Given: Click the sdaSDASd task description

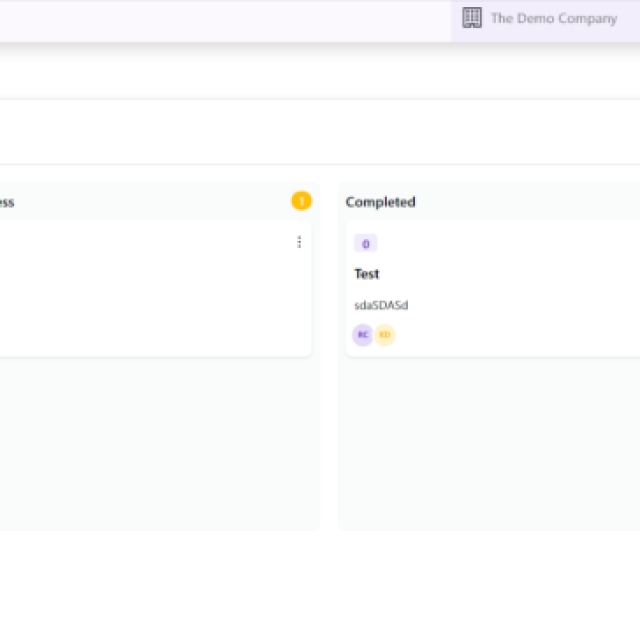Looking at the screenshot, I should pos(381,305).
